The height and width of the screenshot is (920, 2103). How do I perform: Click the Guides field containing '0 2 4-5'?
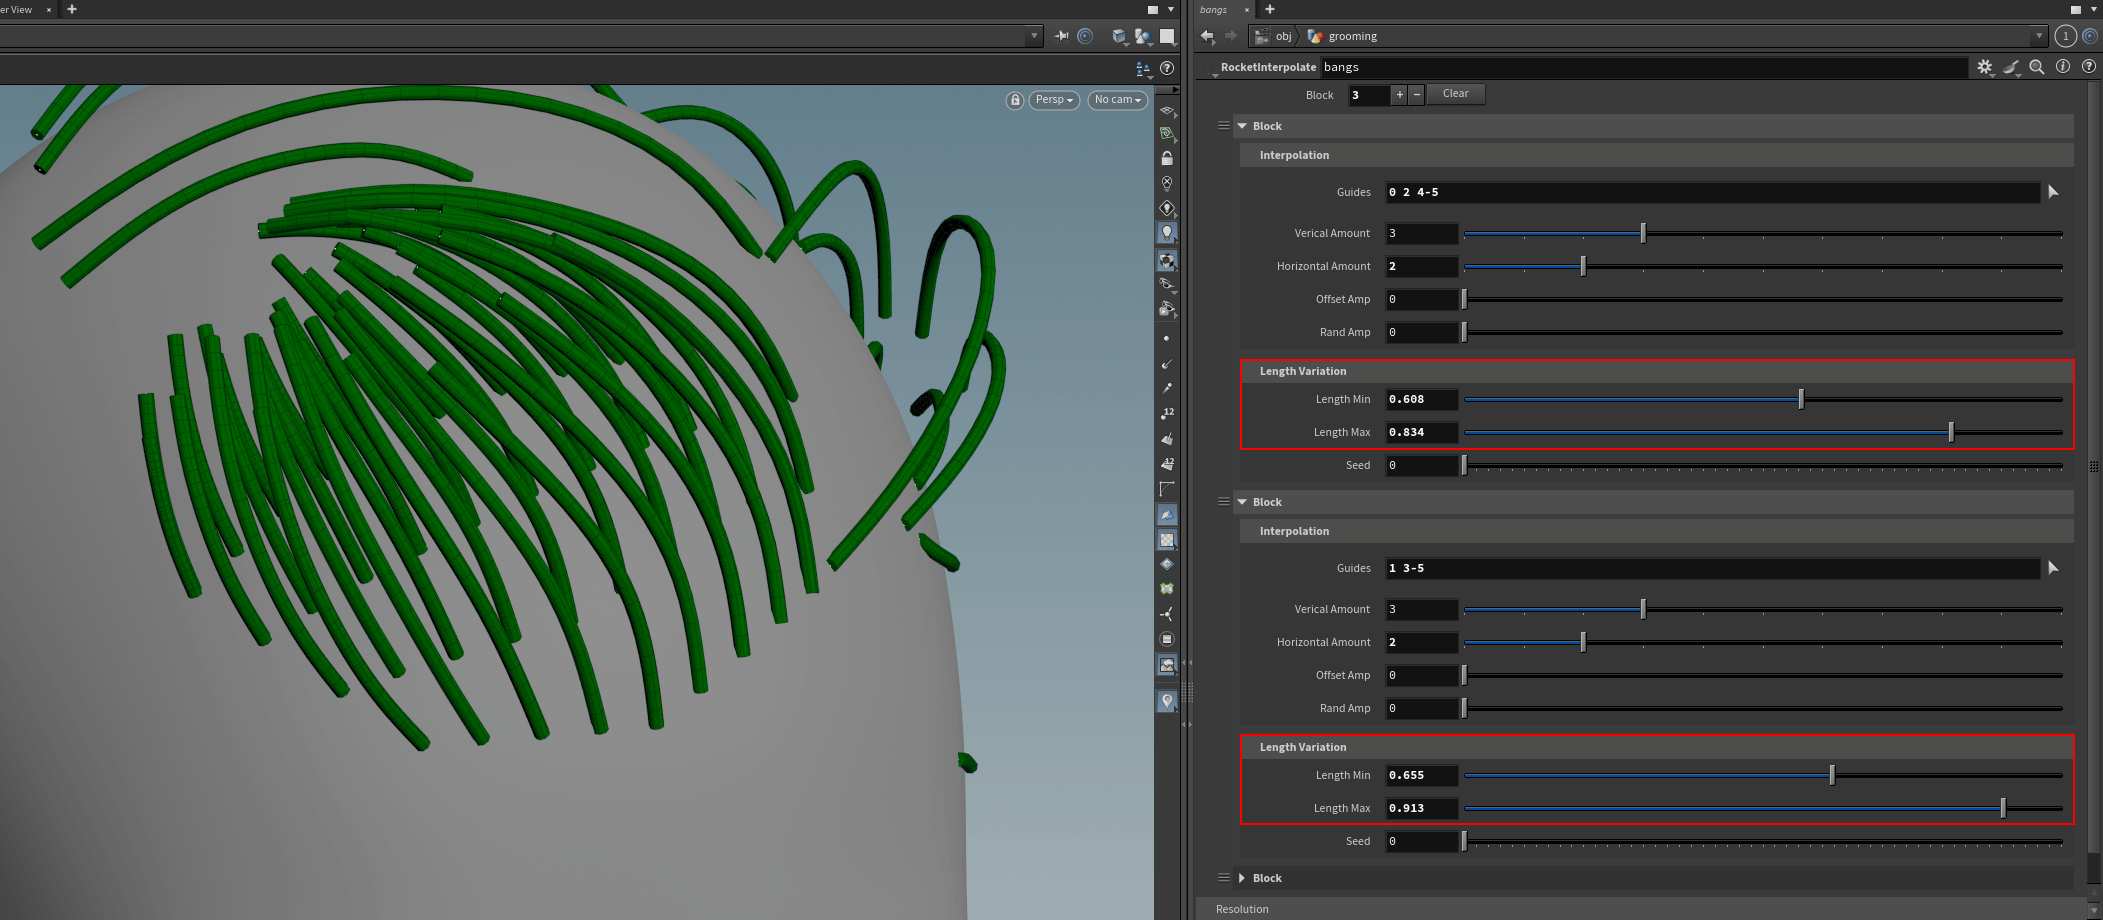click(x=1712, y=192)
